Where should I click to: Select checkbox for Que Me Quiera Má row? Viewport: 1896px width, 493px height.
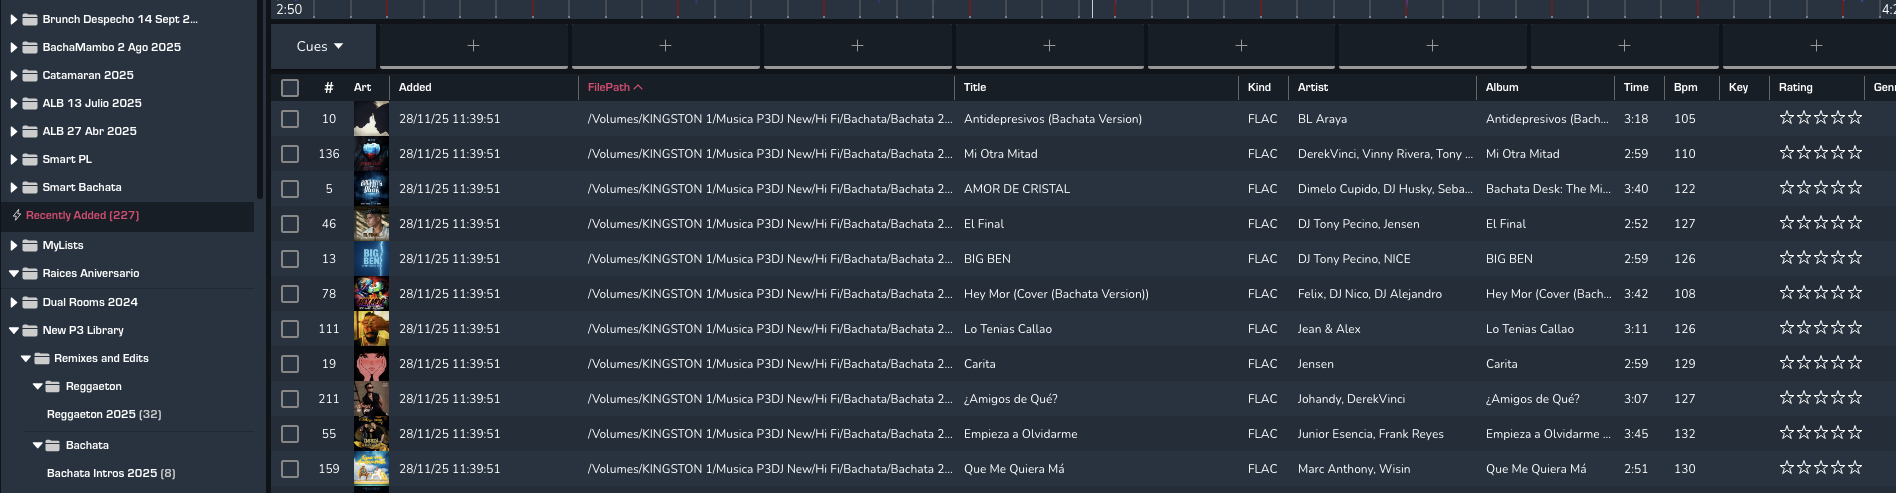(290, 469)
